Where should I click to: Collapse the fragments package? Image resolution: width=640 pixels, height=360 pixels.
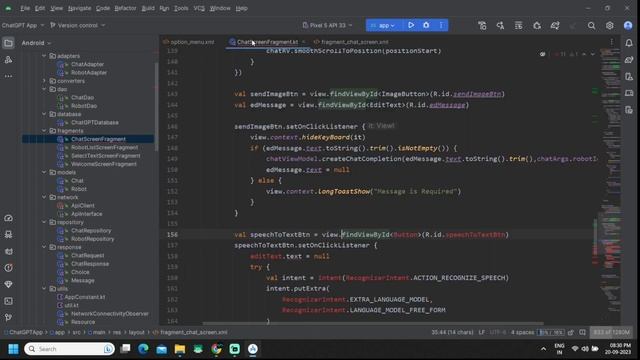pyautogui.click(x=44, y=131)
